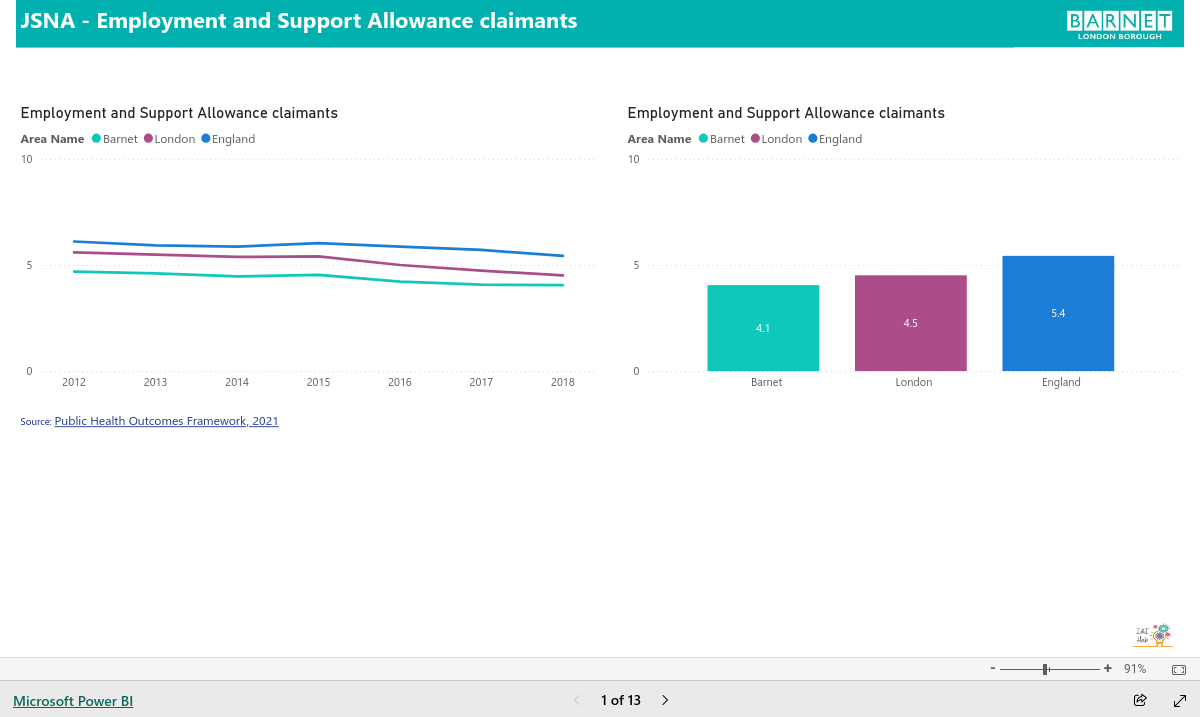Zoom in with the plus icon
Image resolution: width=1200 pixels, height=717 pixels.
[x=1108, y=668]
